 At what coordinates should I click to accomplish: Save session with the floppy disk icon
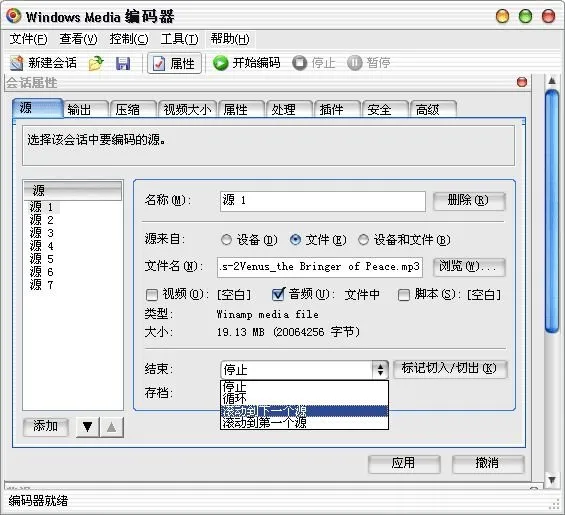click(123, 63)
